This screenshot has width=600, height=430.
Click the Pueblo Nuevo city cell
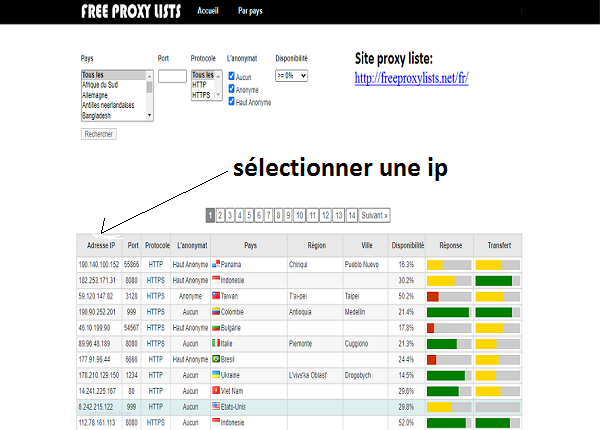pos(362,264)
